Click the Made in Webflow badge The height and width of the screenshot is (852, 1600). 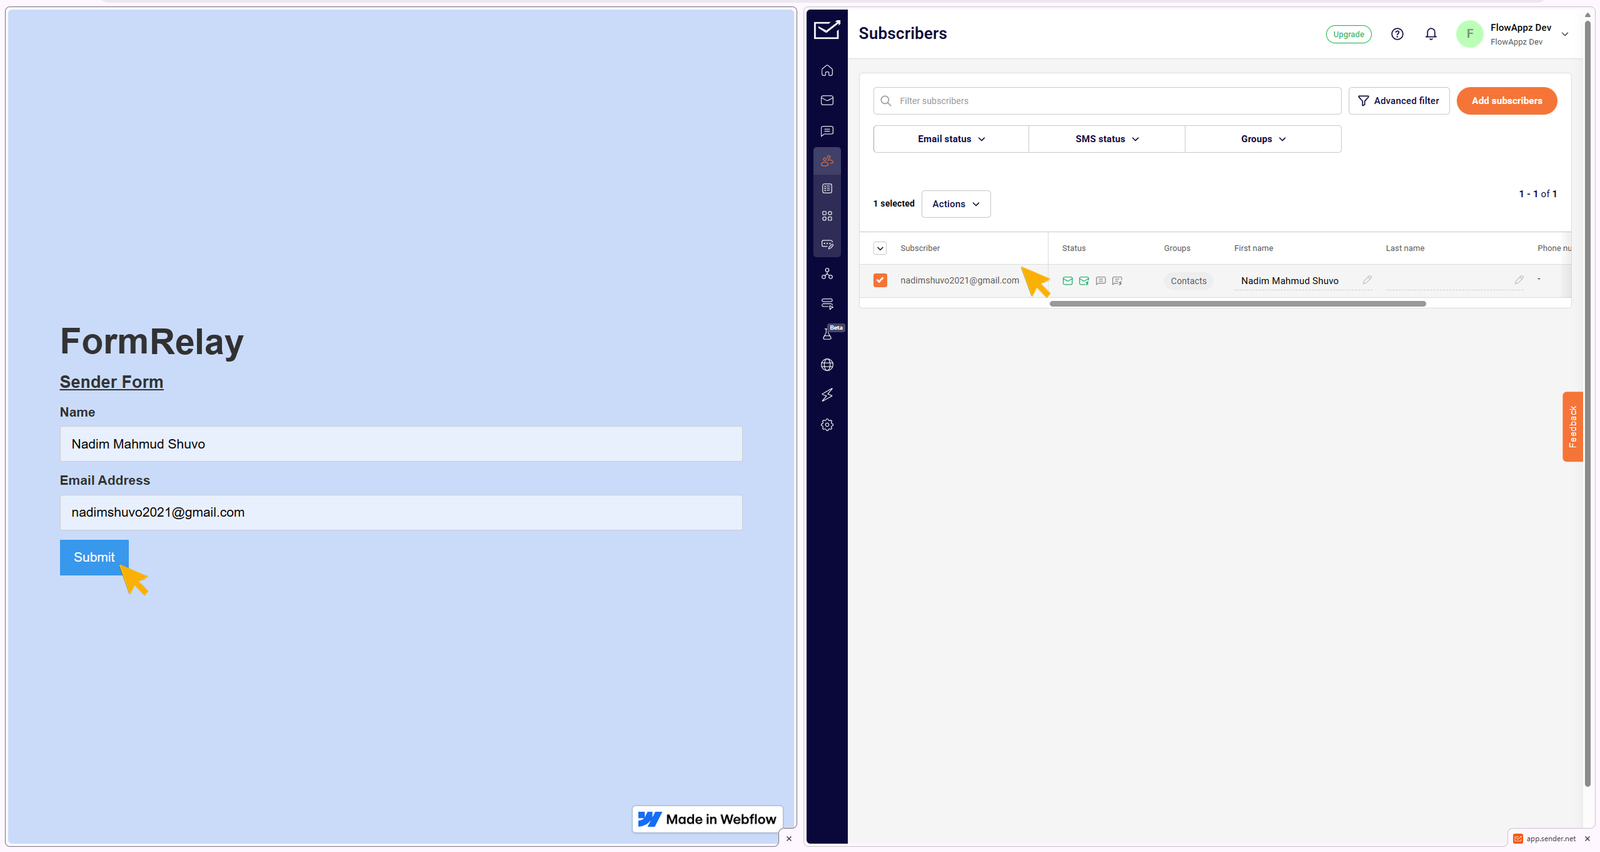pos(707,819)
